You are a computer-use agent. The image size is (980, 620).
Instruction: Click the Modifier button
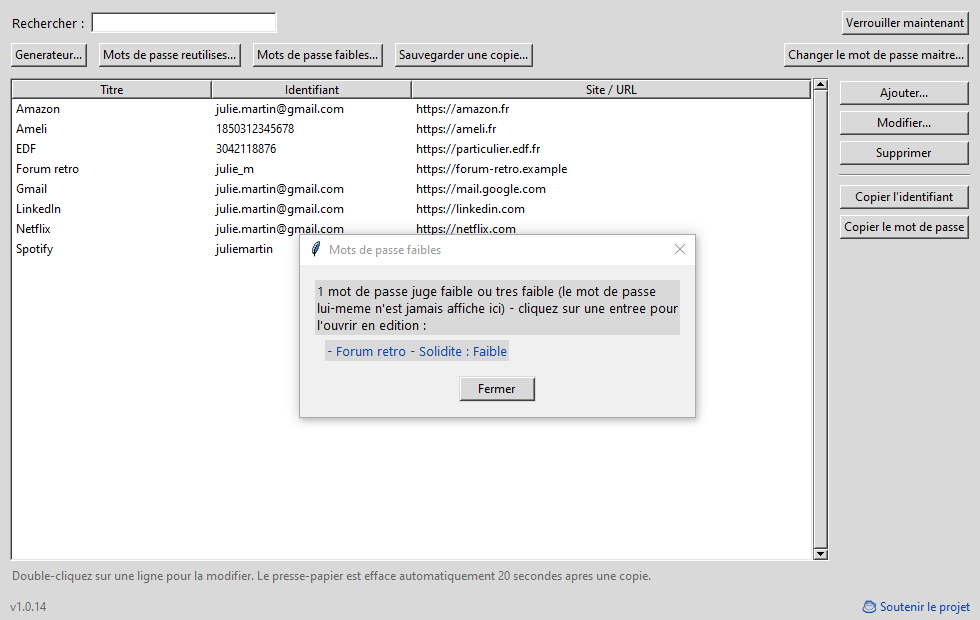pos(904,123)
